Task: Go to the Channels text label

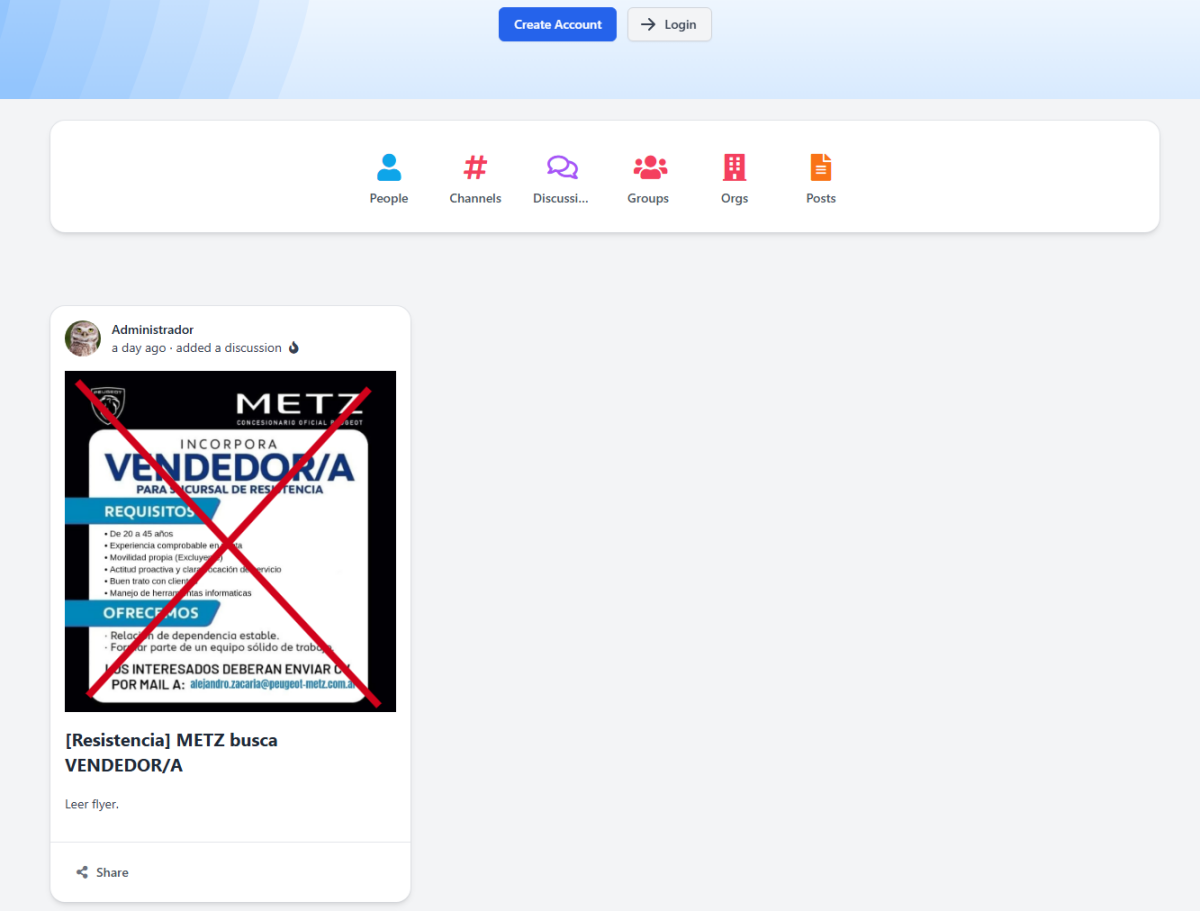Action: click(475, 198)
